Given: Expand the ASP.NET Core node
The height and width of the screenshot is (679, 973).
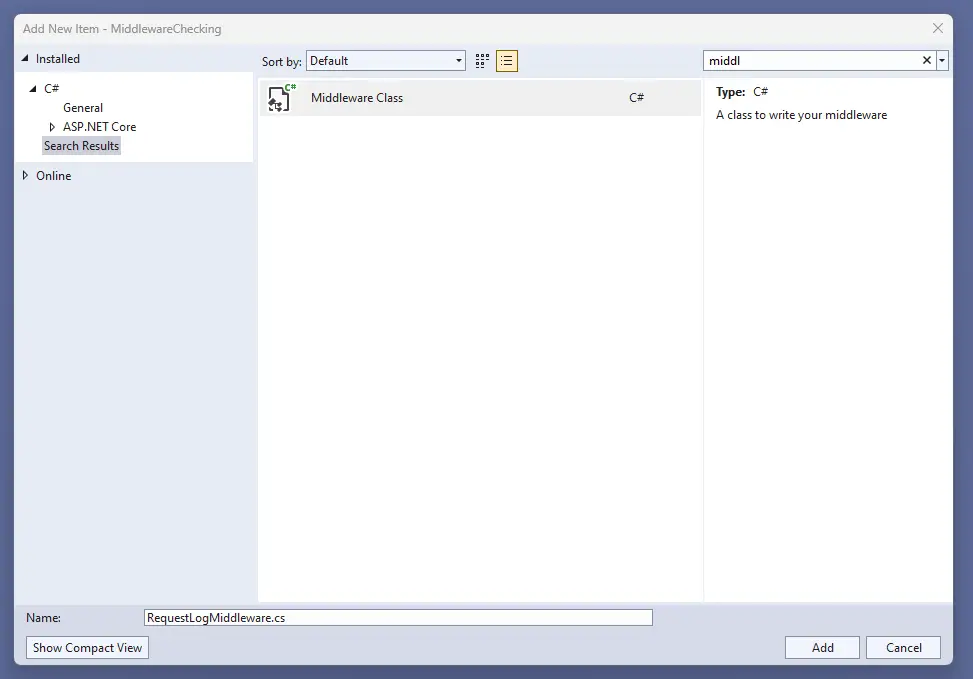Looking at the screenshot, I should 51,126.
